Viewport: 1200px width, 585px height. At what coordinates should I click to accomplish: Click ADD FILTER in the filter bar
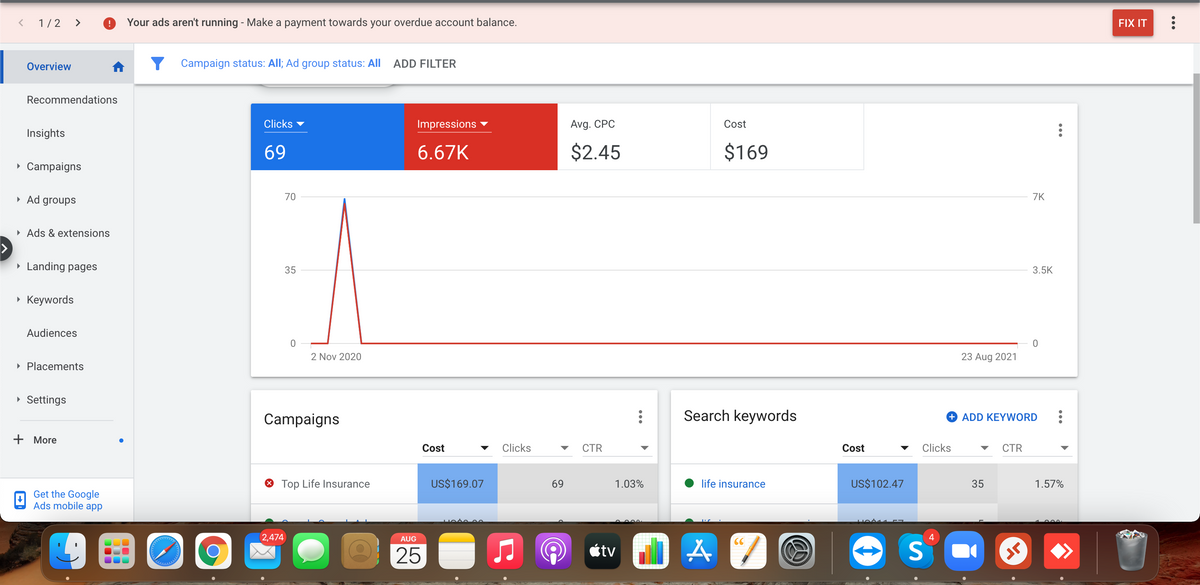pyautogui.click(x=425, y=63)
